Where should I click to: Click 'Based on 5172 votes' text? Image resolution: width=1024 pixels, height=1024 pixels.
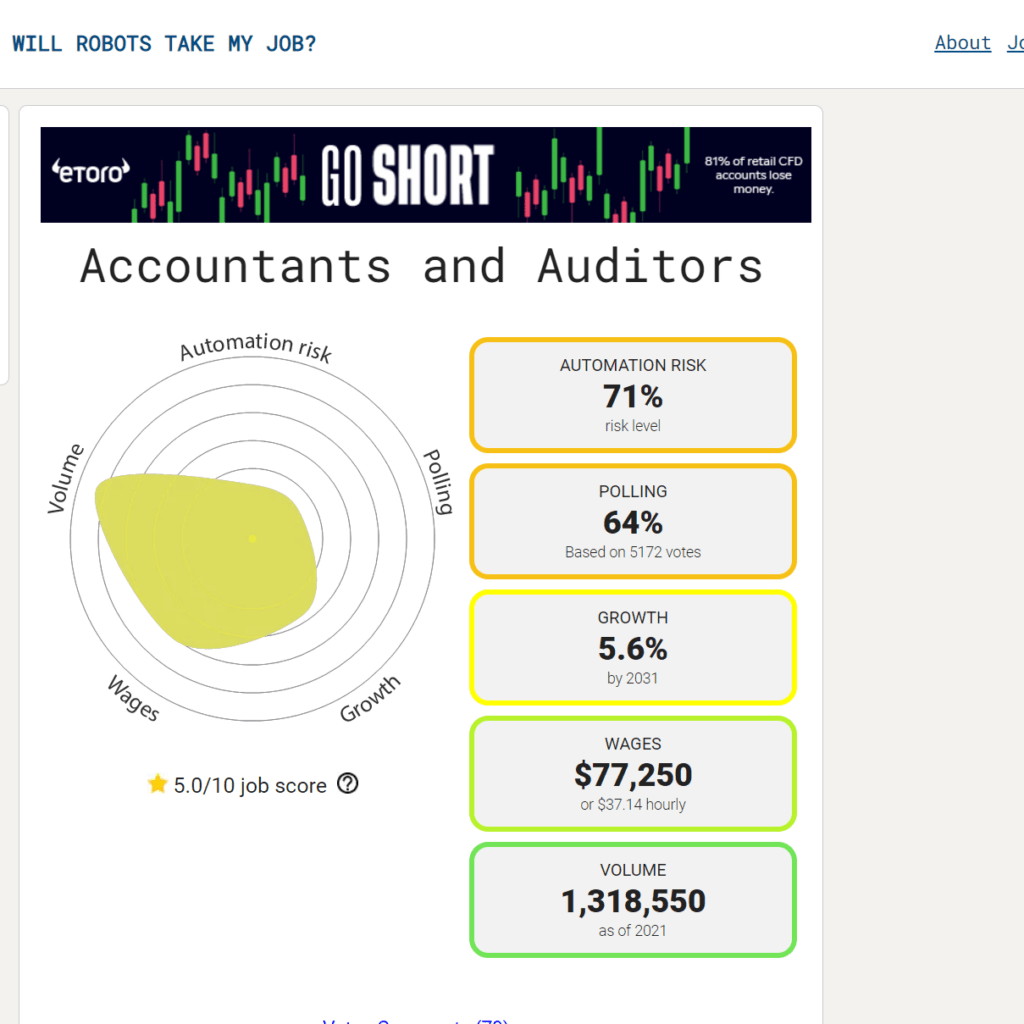(633, 552)
